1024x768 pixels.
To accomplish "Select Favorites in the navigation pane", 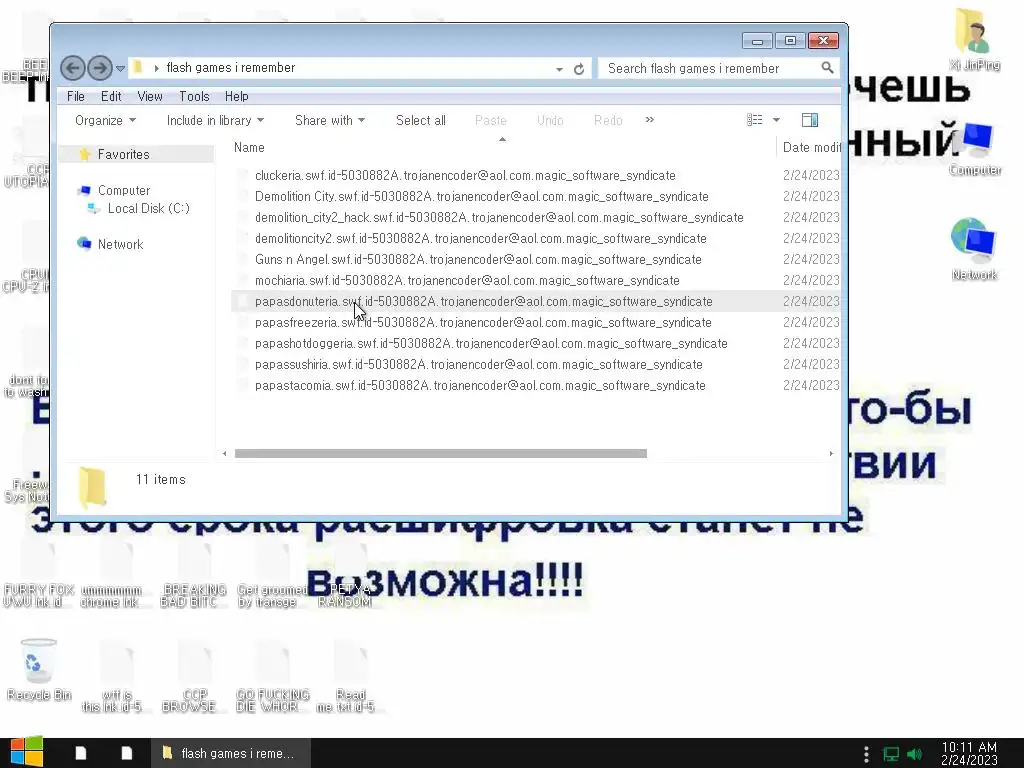I will [123, 154].
